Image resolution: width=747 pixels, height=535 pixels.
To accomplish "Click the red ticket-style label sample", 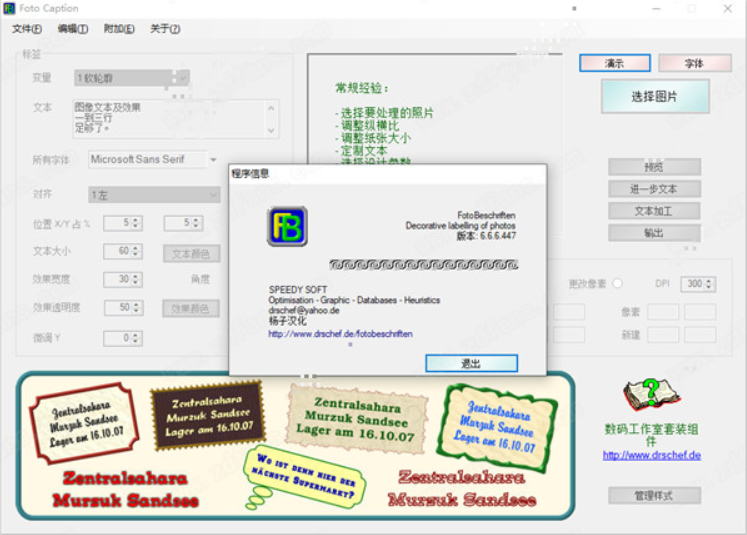I will point(85,424).
